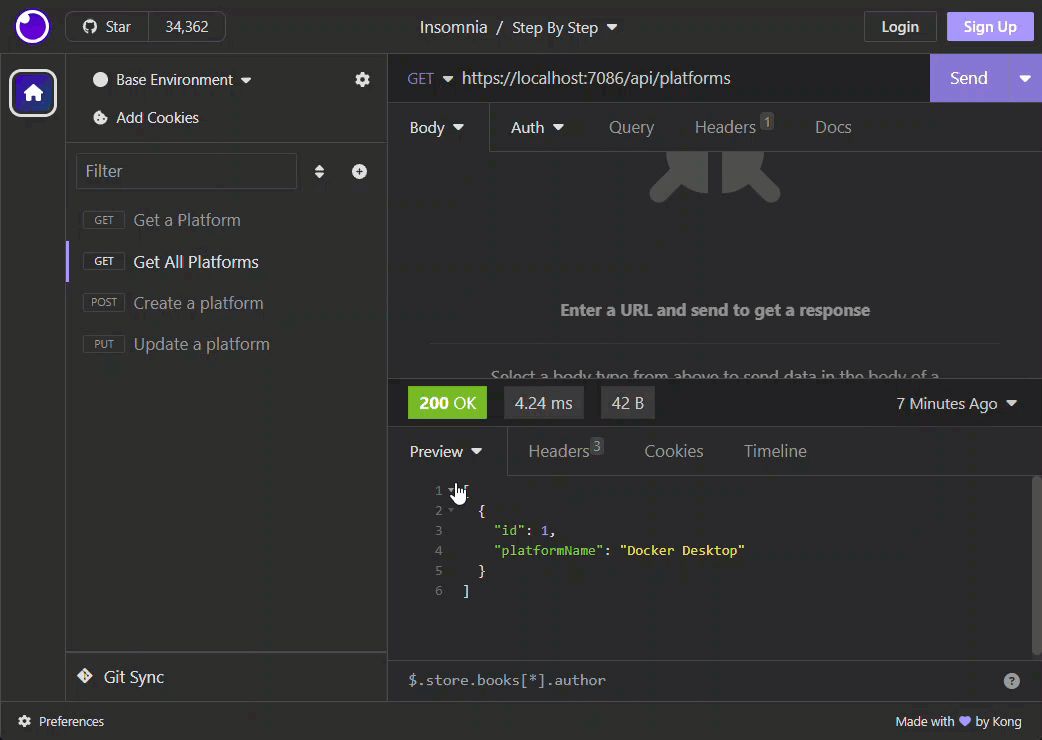This screenshot has width=1042, height=740.
Task: Click the 200 OK status badge
Action: (x=447, y=403)
